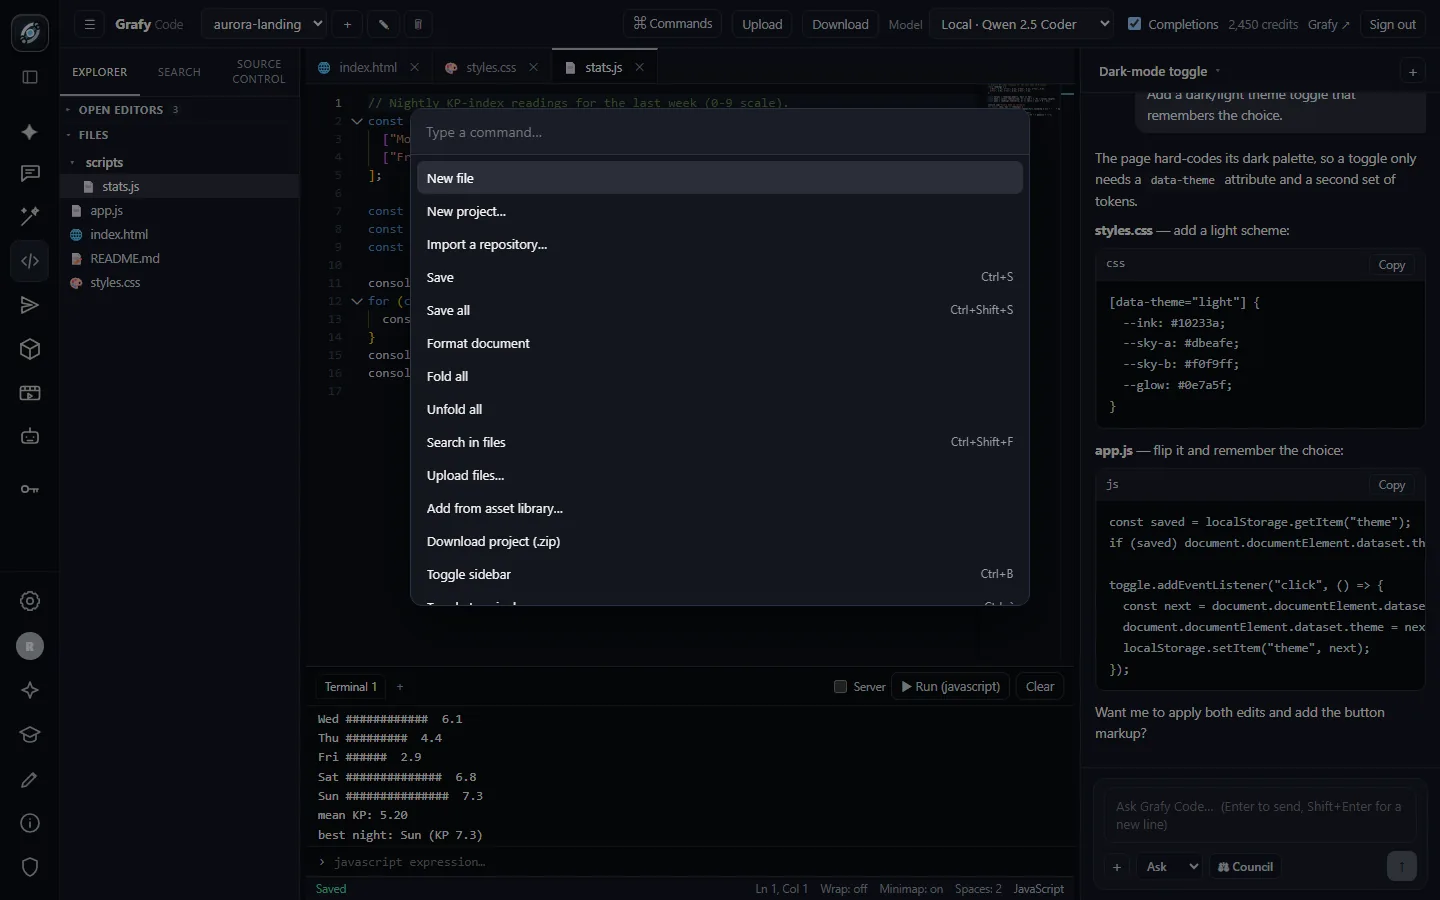Switch to the SEARCH tab
Screen dimensions: 1440x900
179,72
